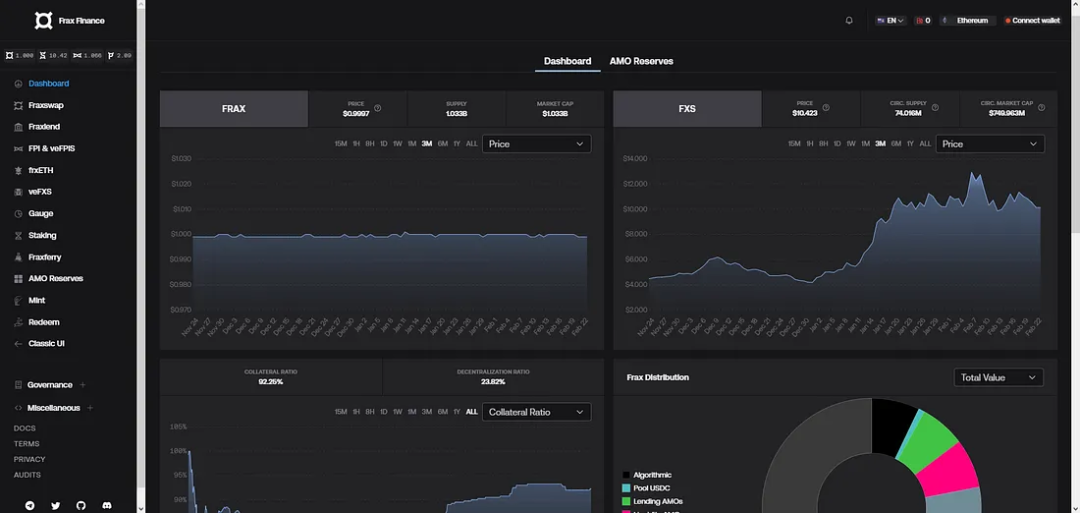Select the FXS token tab
The image size is (1080, 513).
[x=687, y=109]
